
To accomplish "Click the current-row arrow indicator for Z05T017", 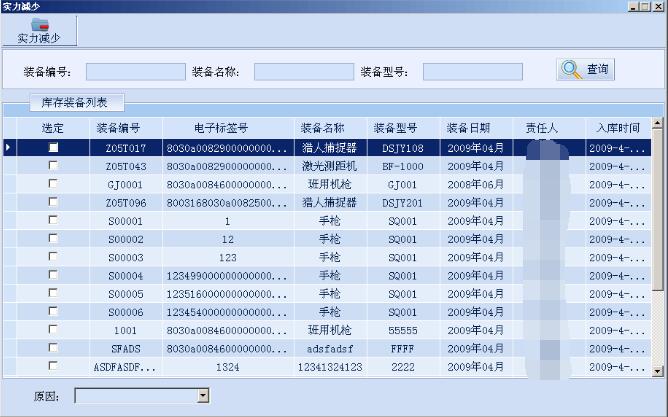I will point(9,148).
